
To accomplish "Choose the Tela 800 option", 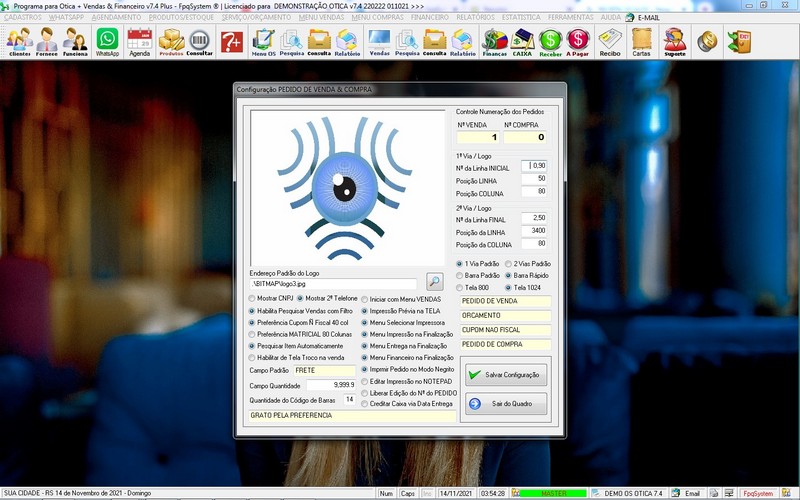I will [460, 287].
